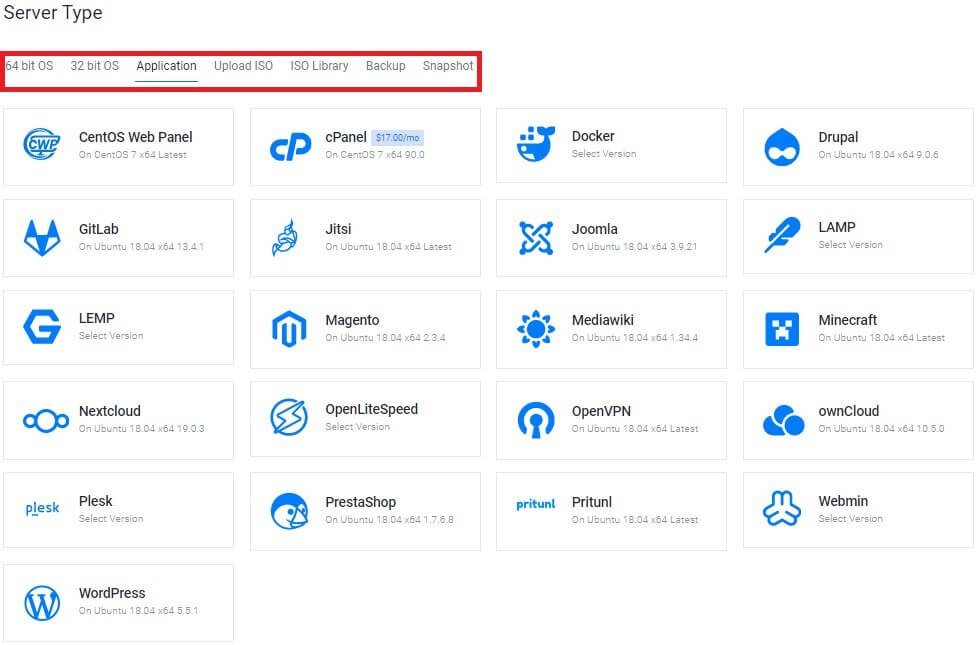Choose the LEMP hexagon icon
The width and height of the screenshot is (977, 645).
(42, 327)
